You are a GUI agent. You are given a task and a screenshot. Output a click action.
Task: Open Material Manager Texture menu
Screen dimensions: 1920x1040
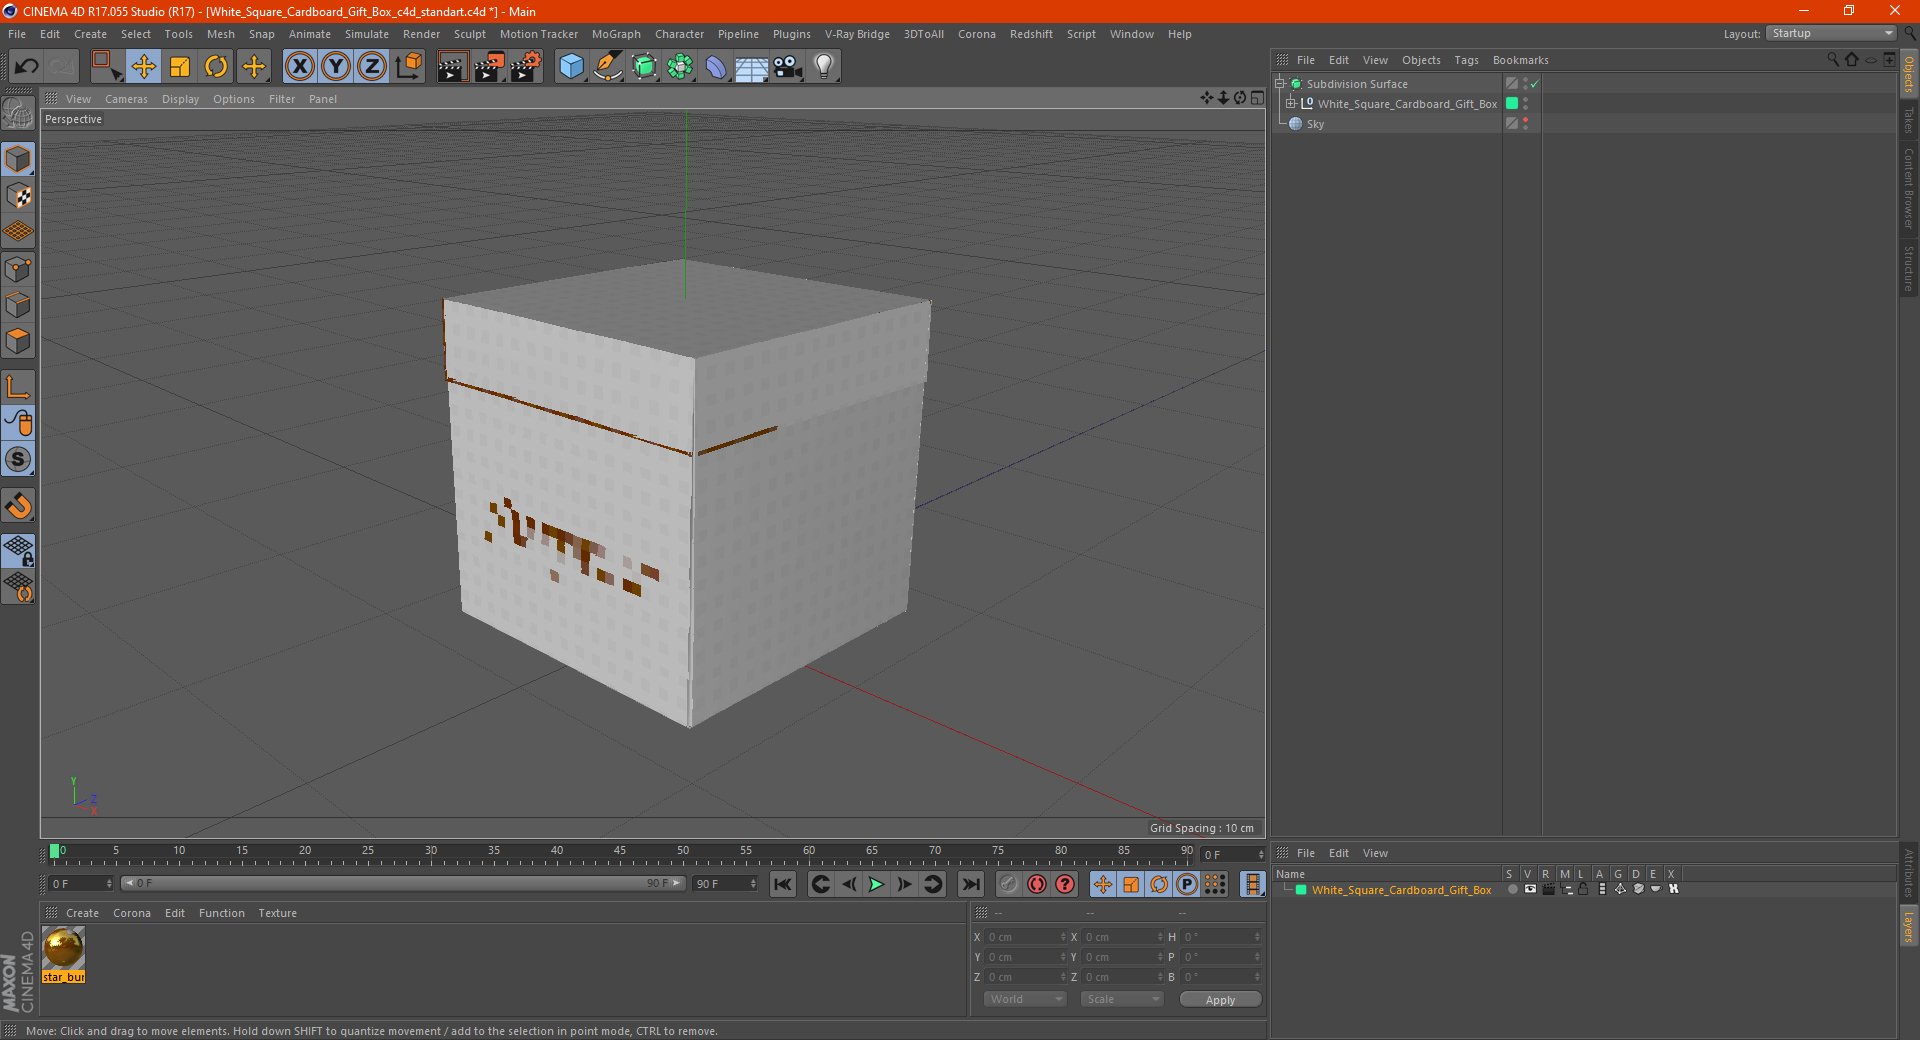point(277,913)
